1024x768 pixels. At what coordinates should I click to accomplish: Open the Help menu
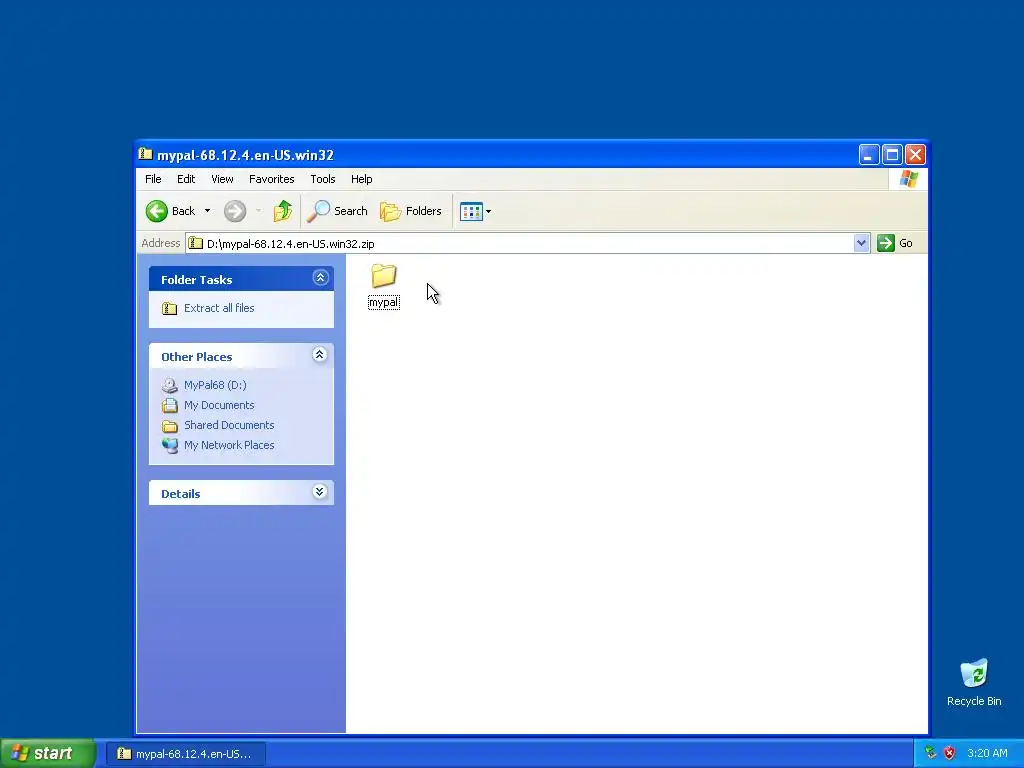(361, 179)
